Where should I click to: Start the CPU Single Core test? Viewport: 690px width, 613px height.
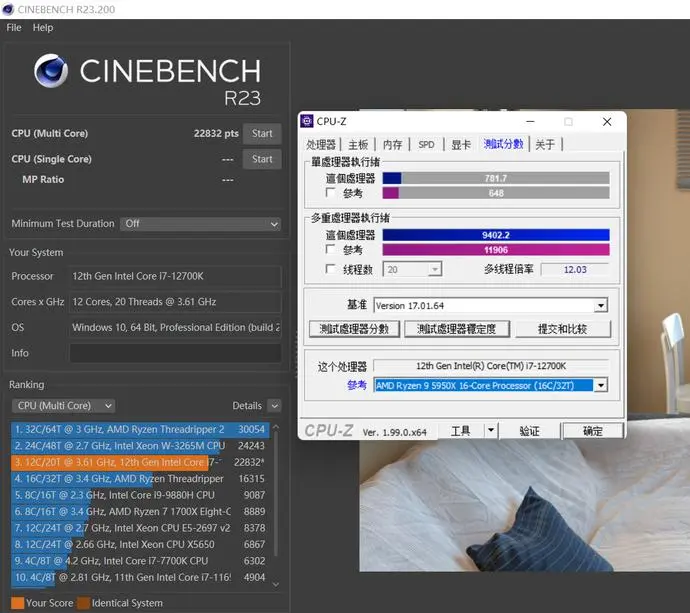click(x=262, y=159)
